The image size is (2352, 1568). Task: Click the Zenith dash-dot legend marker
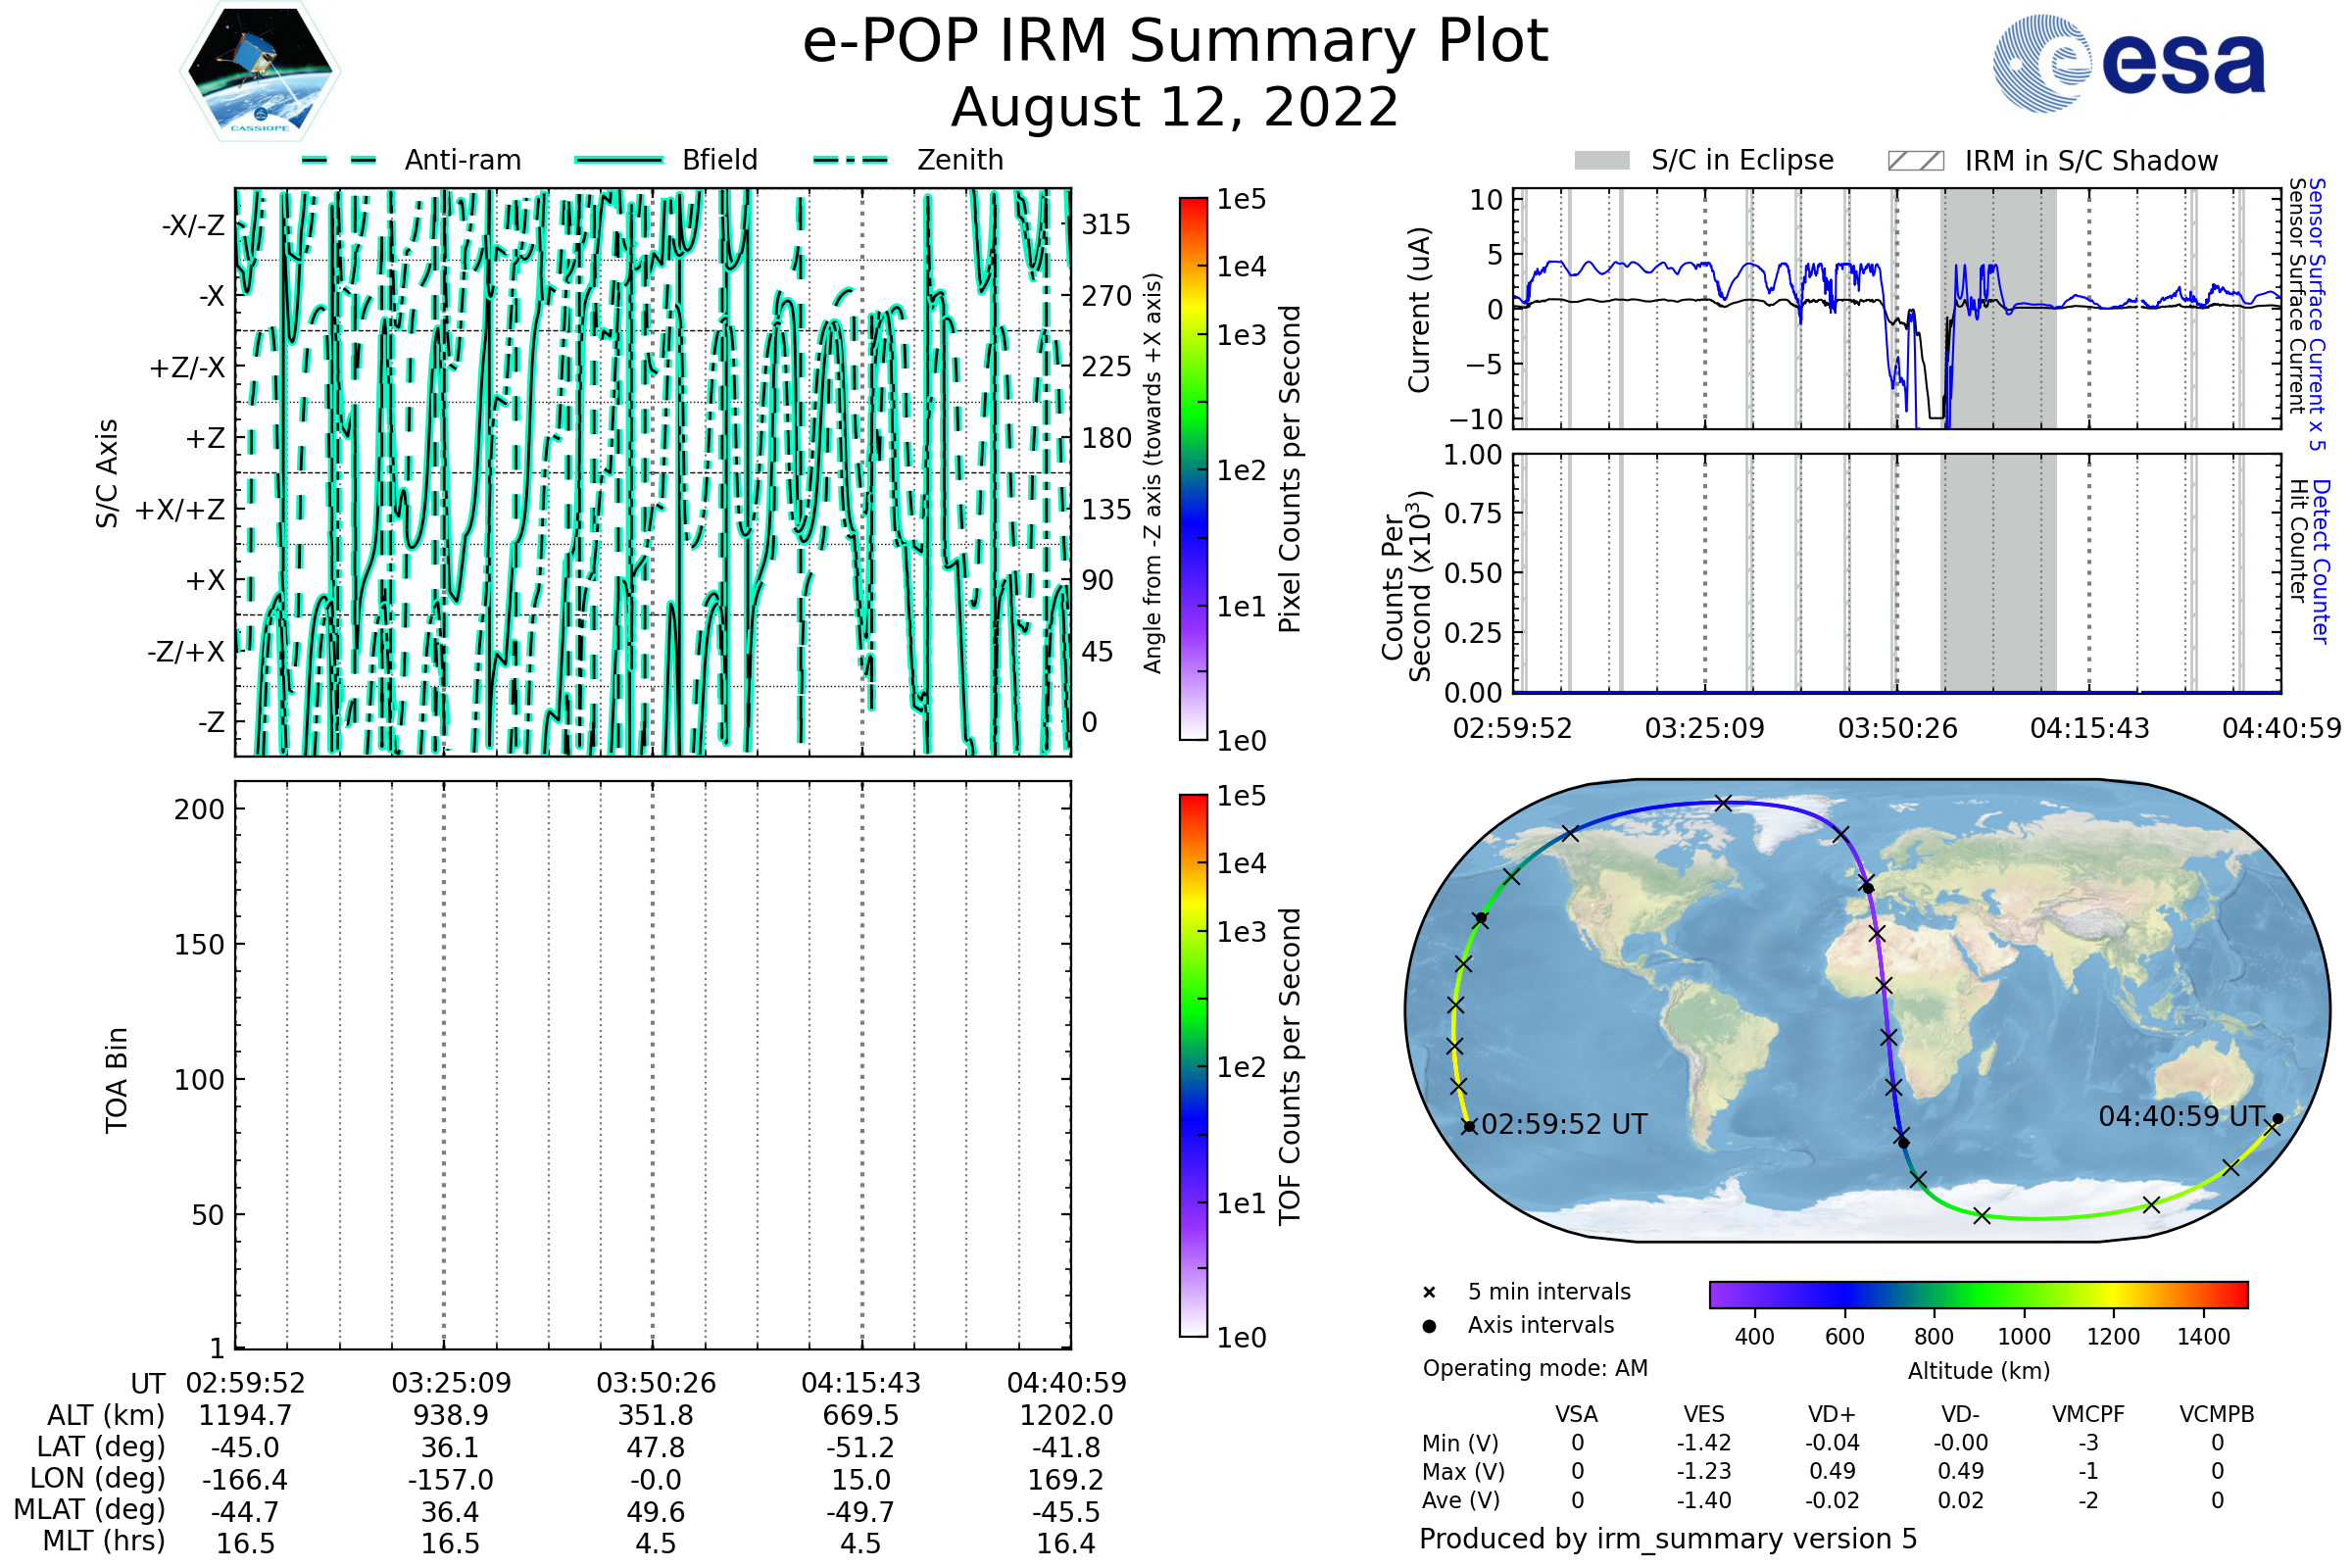point(851,160)
